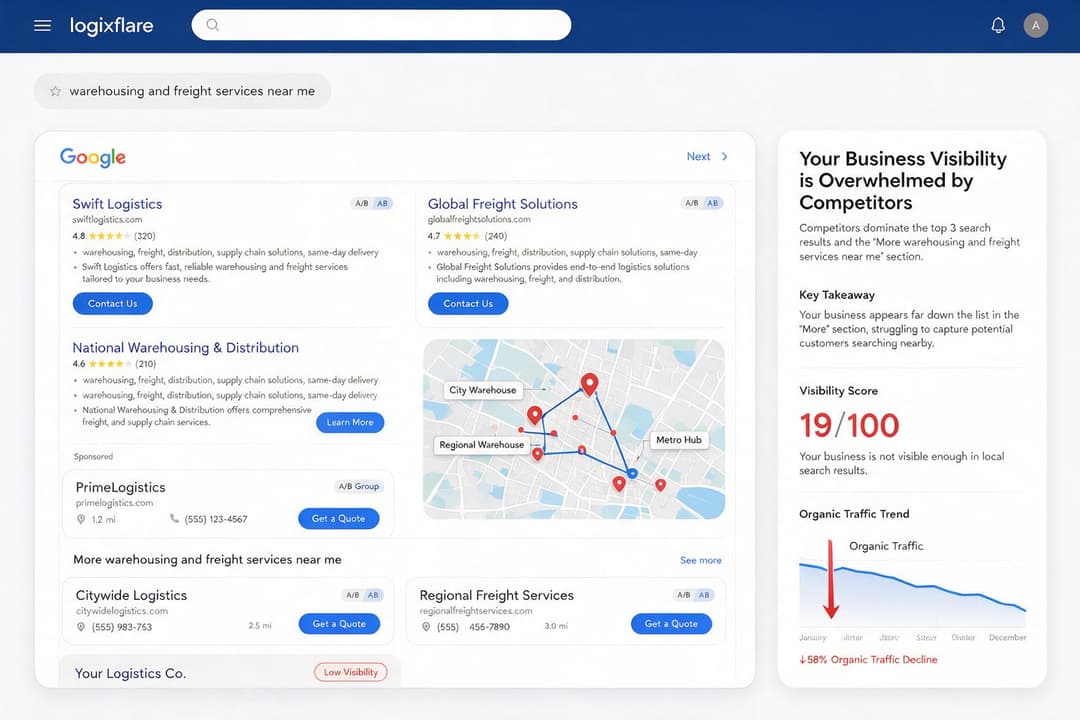Click the 19/100 Visibility Score value
Viewport: 1080px width, 720px height.
pos(849,425)
